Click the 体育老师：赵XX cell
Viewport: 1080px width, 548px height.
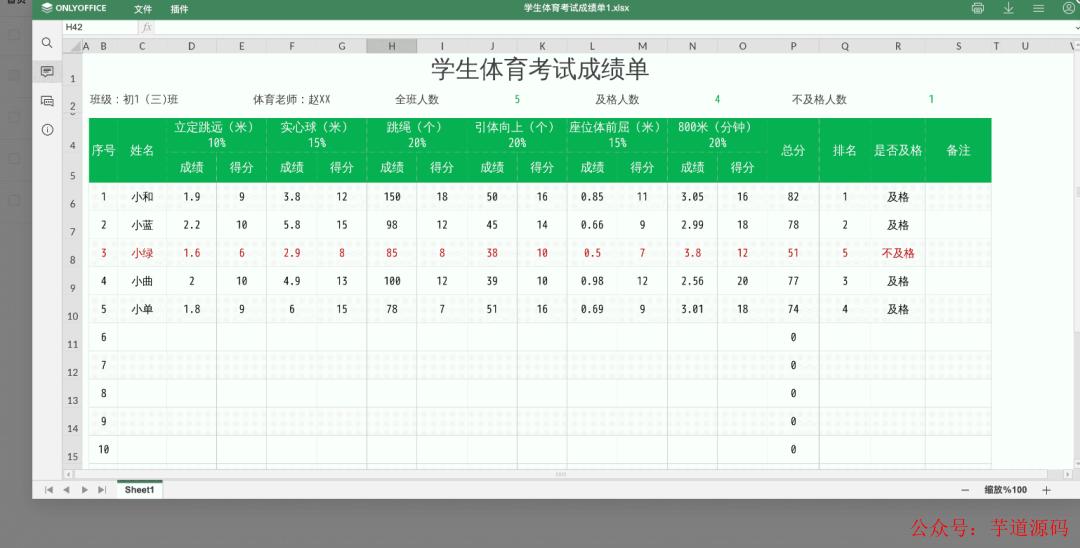pyautogui.click(x=292, y=99)
